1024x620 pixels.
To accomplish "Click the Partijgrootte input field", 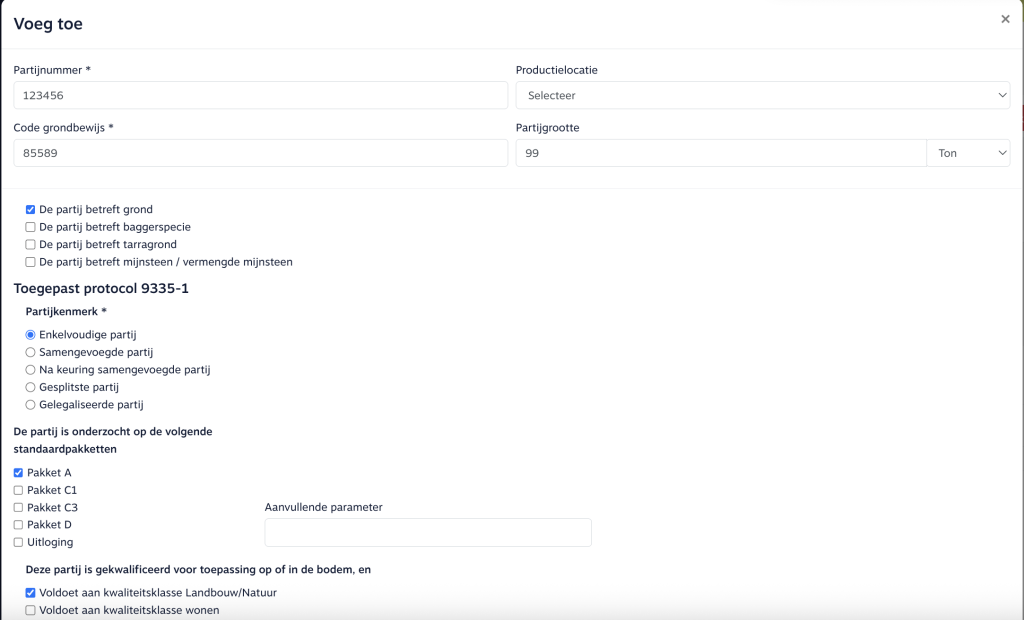I will [720, 153].
